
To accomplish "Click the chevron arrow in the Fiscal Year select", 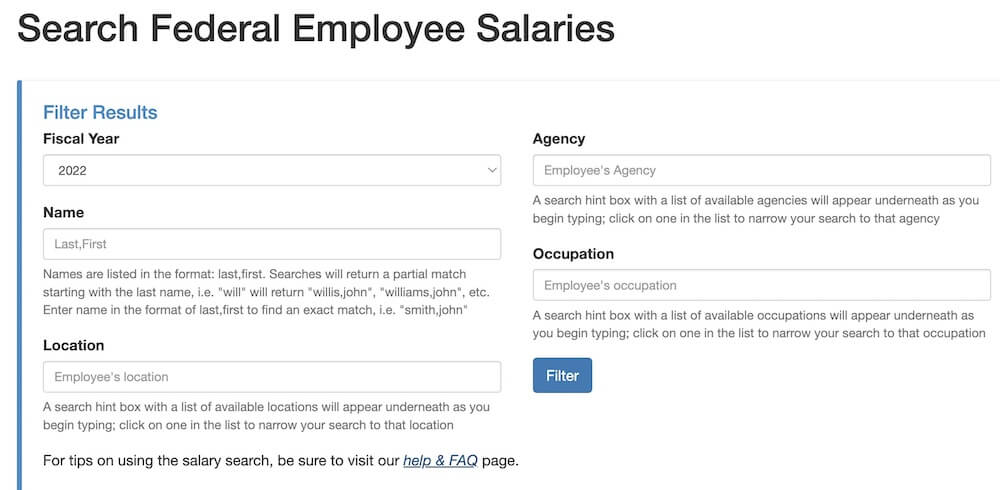I will click(492, 170).
